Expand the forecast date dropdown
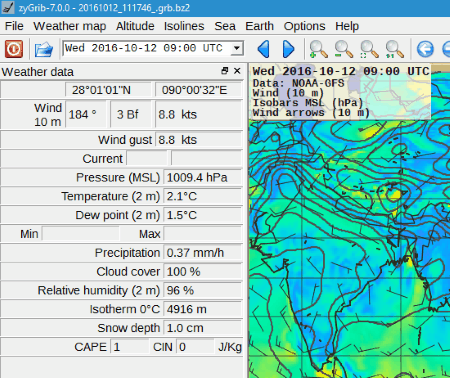450x378 pixels. coord(236,48)
